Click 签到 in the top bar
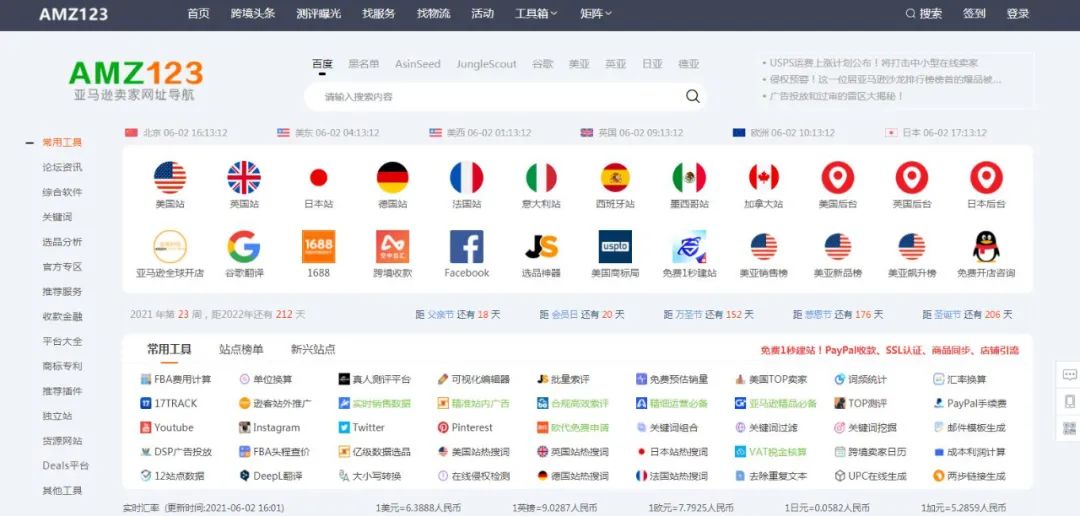This screenshot has width=1080, height=516. coord(974,13)
